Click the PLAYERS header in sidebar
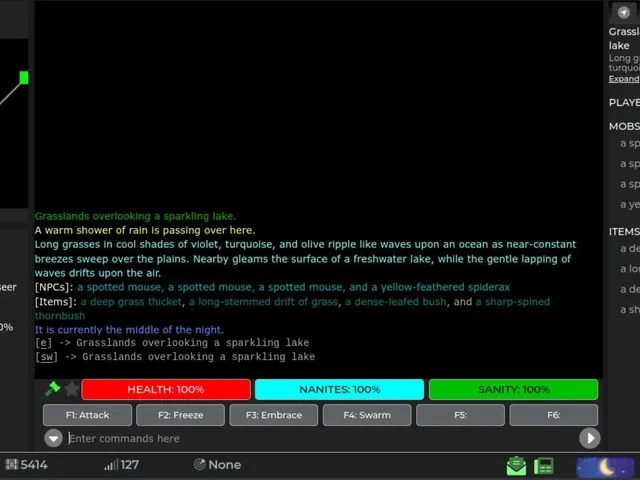The image size is (640, 480). click(624, 102)
